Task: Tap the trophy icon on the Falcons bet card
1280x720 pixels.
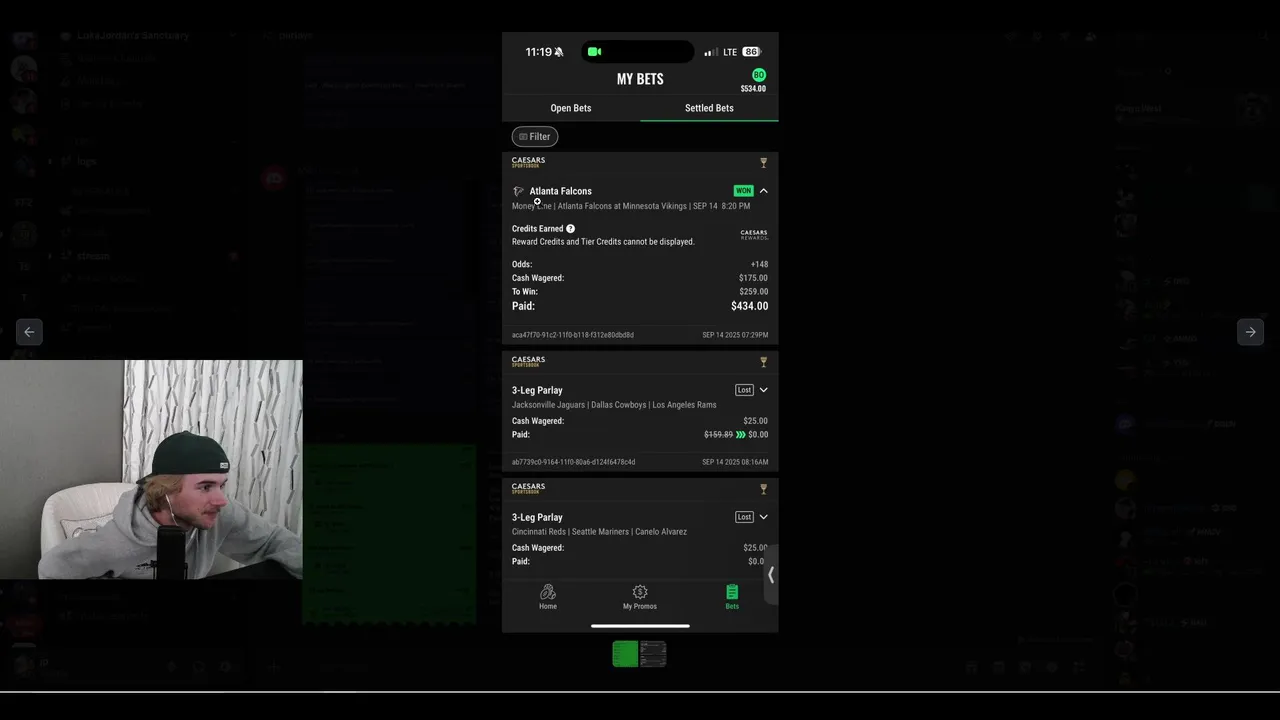Action: (763, 163)
